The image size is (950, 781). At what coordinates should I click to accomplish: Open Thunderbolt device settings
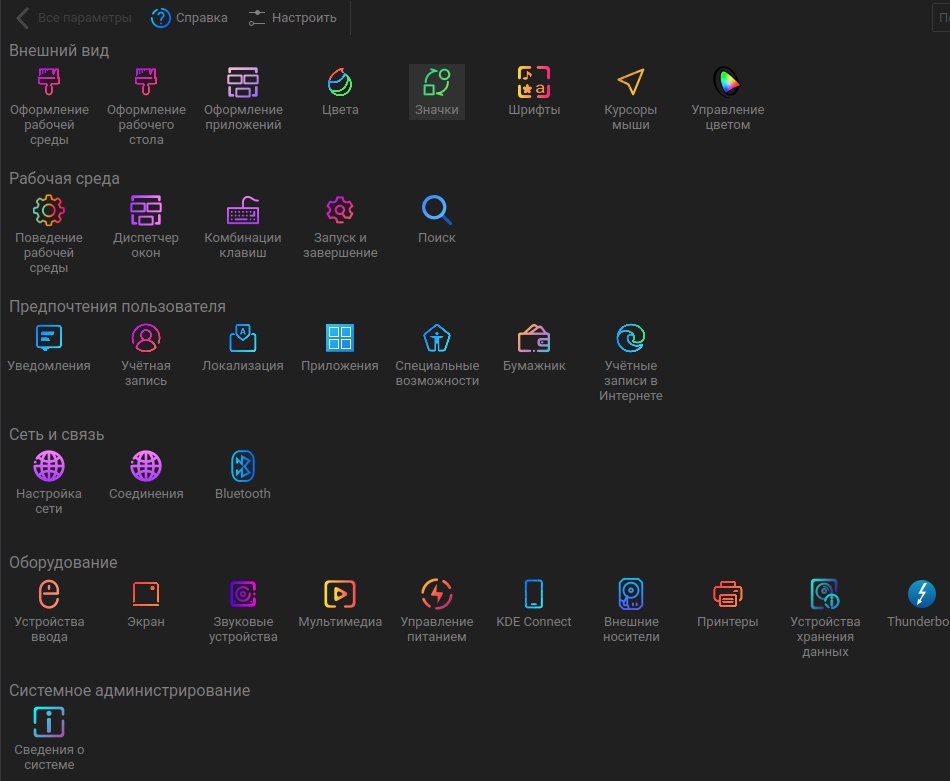pos(919,603)
